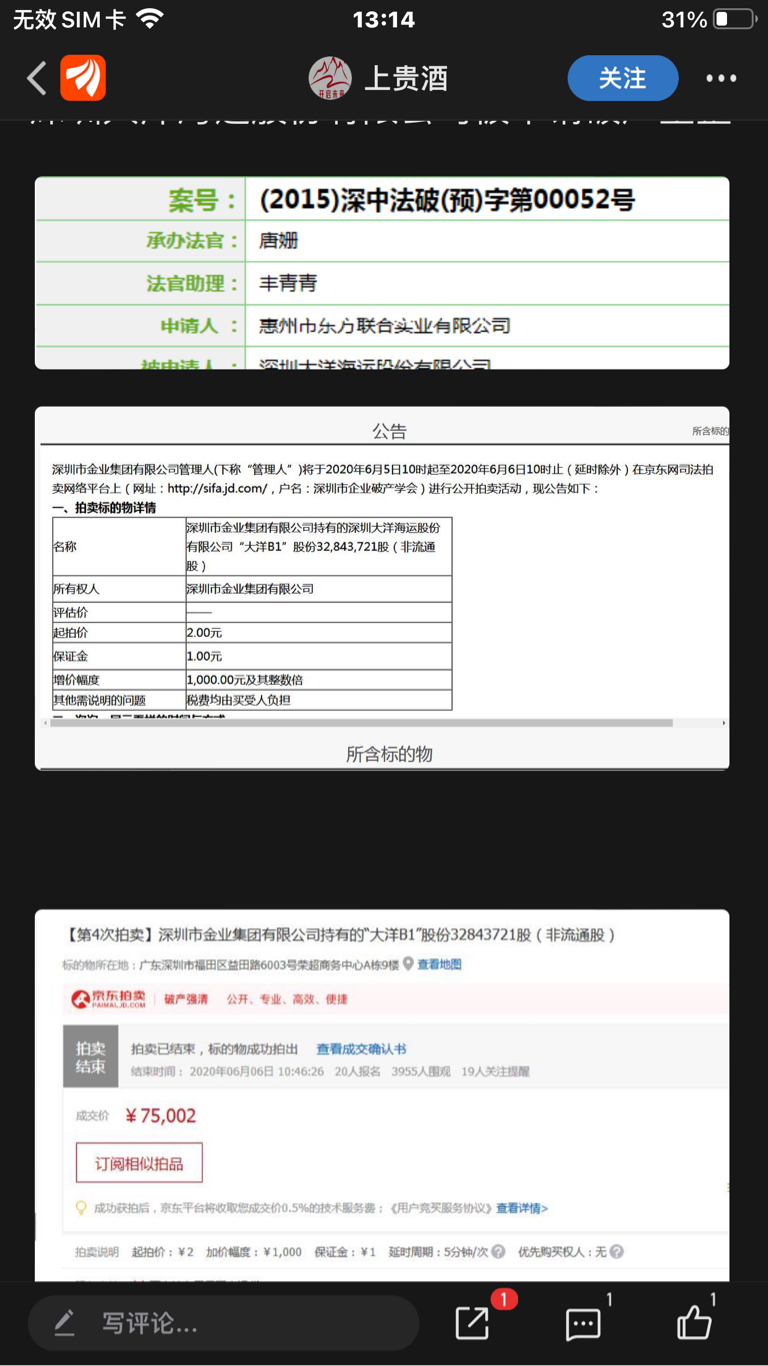
Task: Tap the 公告 heading
Action: [390, 431]
